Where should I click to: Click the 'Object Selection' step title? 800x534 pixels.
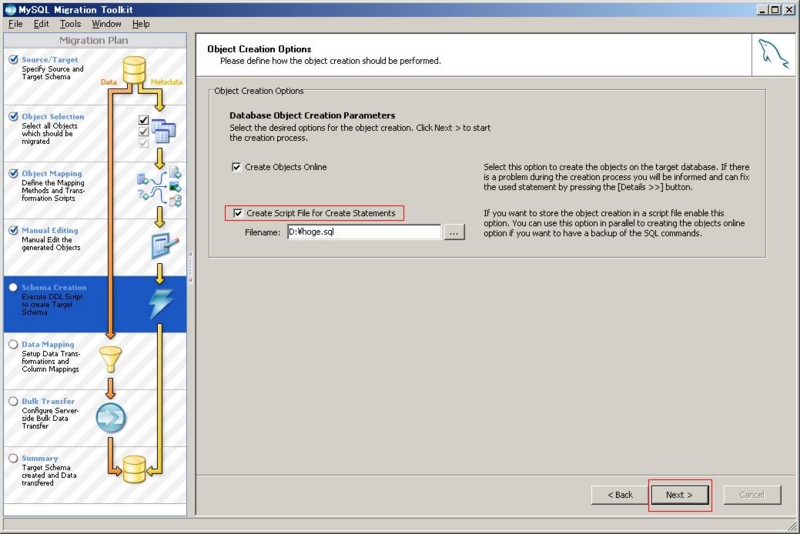pyautogui.click(x=53, y=117)
